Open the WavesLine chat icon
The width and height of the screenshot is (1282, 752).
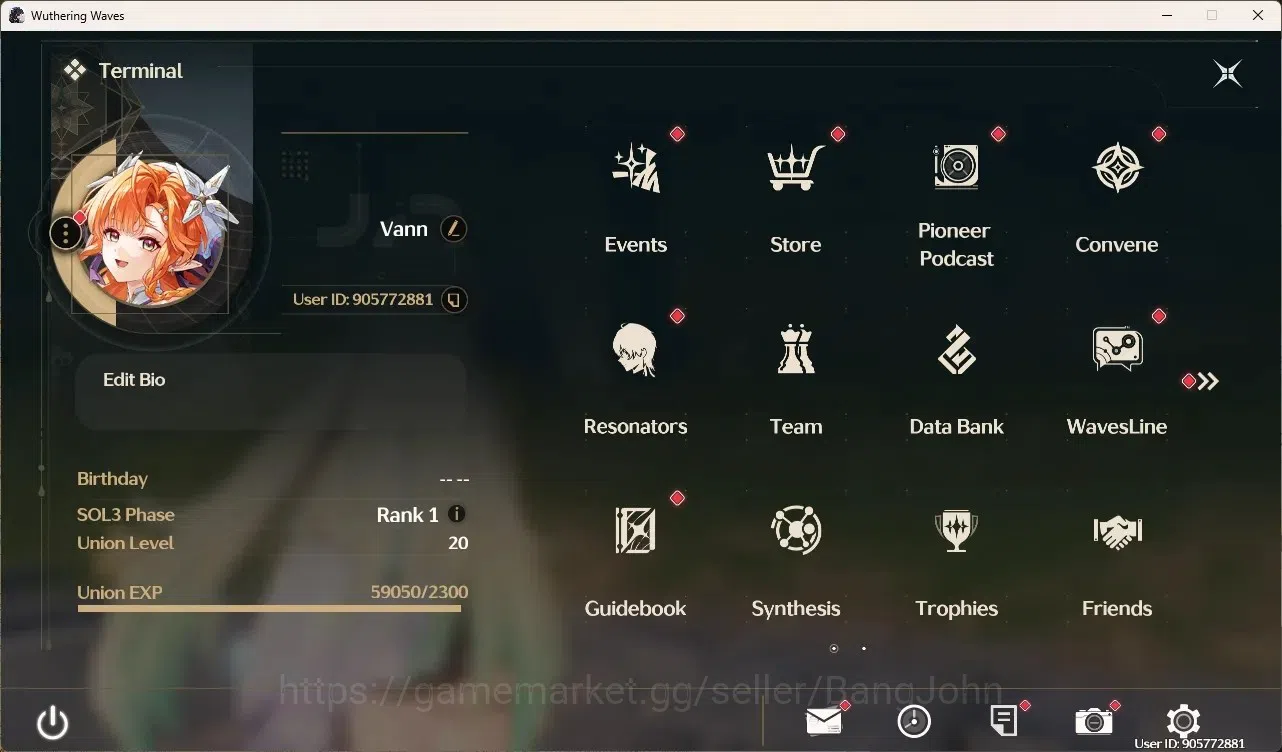point(1117,350)
